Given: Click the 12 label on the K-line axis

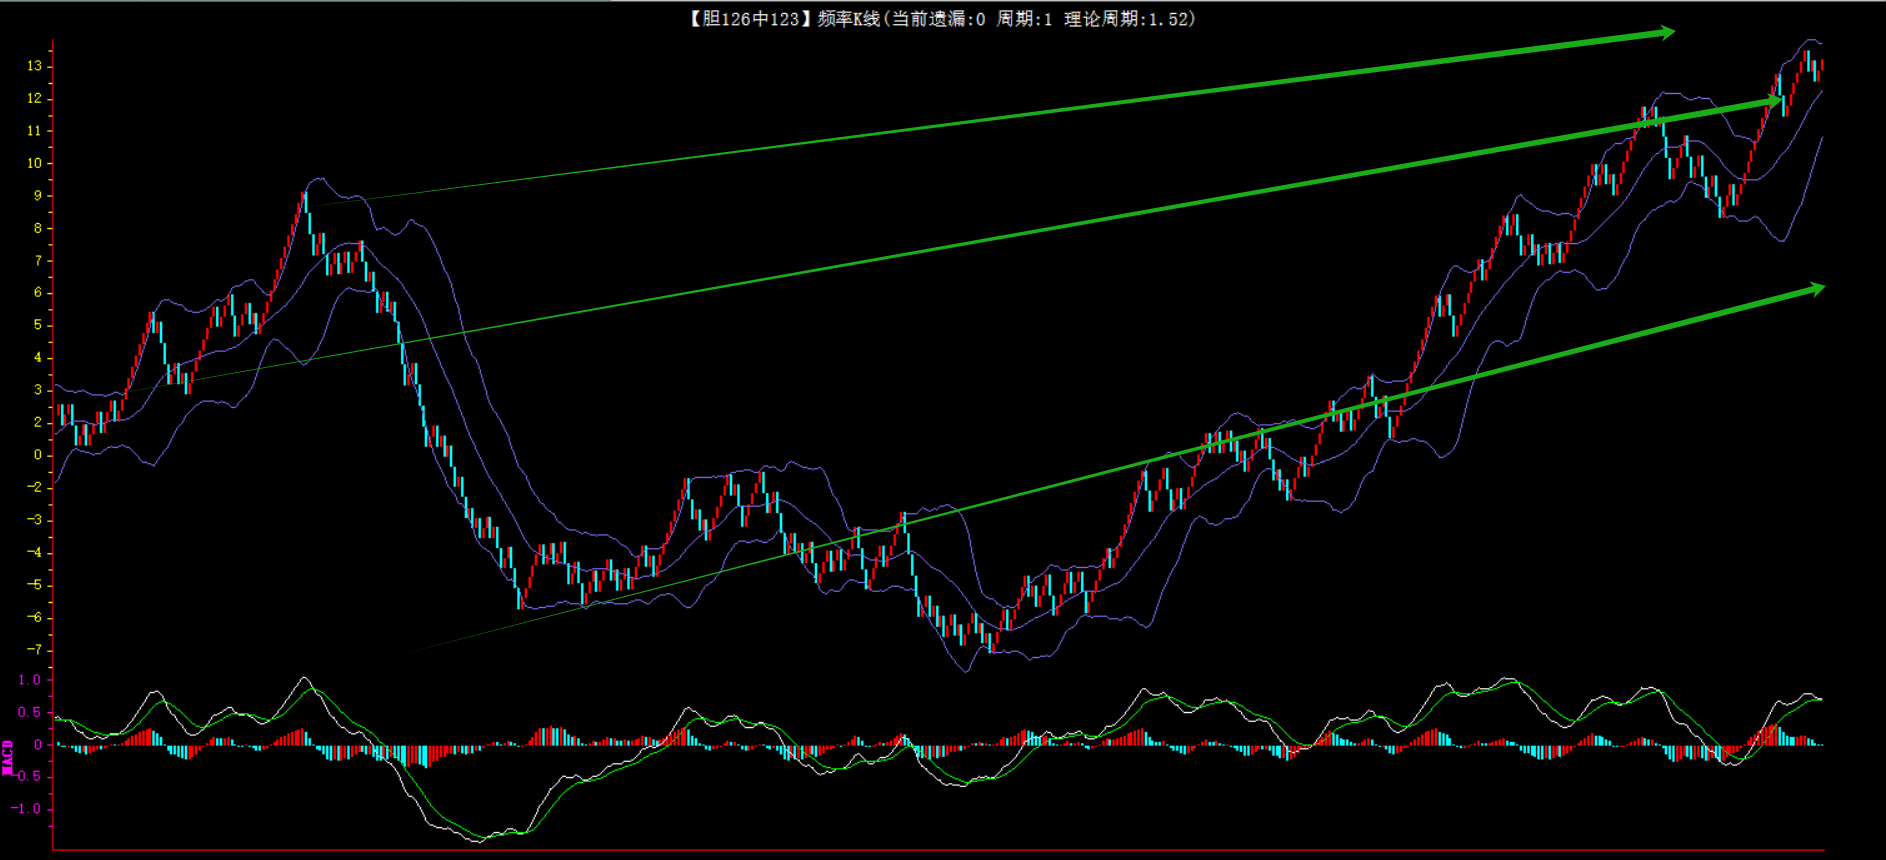Looking at the screenshot, I should pyautogui.click(x=35, y=98).
